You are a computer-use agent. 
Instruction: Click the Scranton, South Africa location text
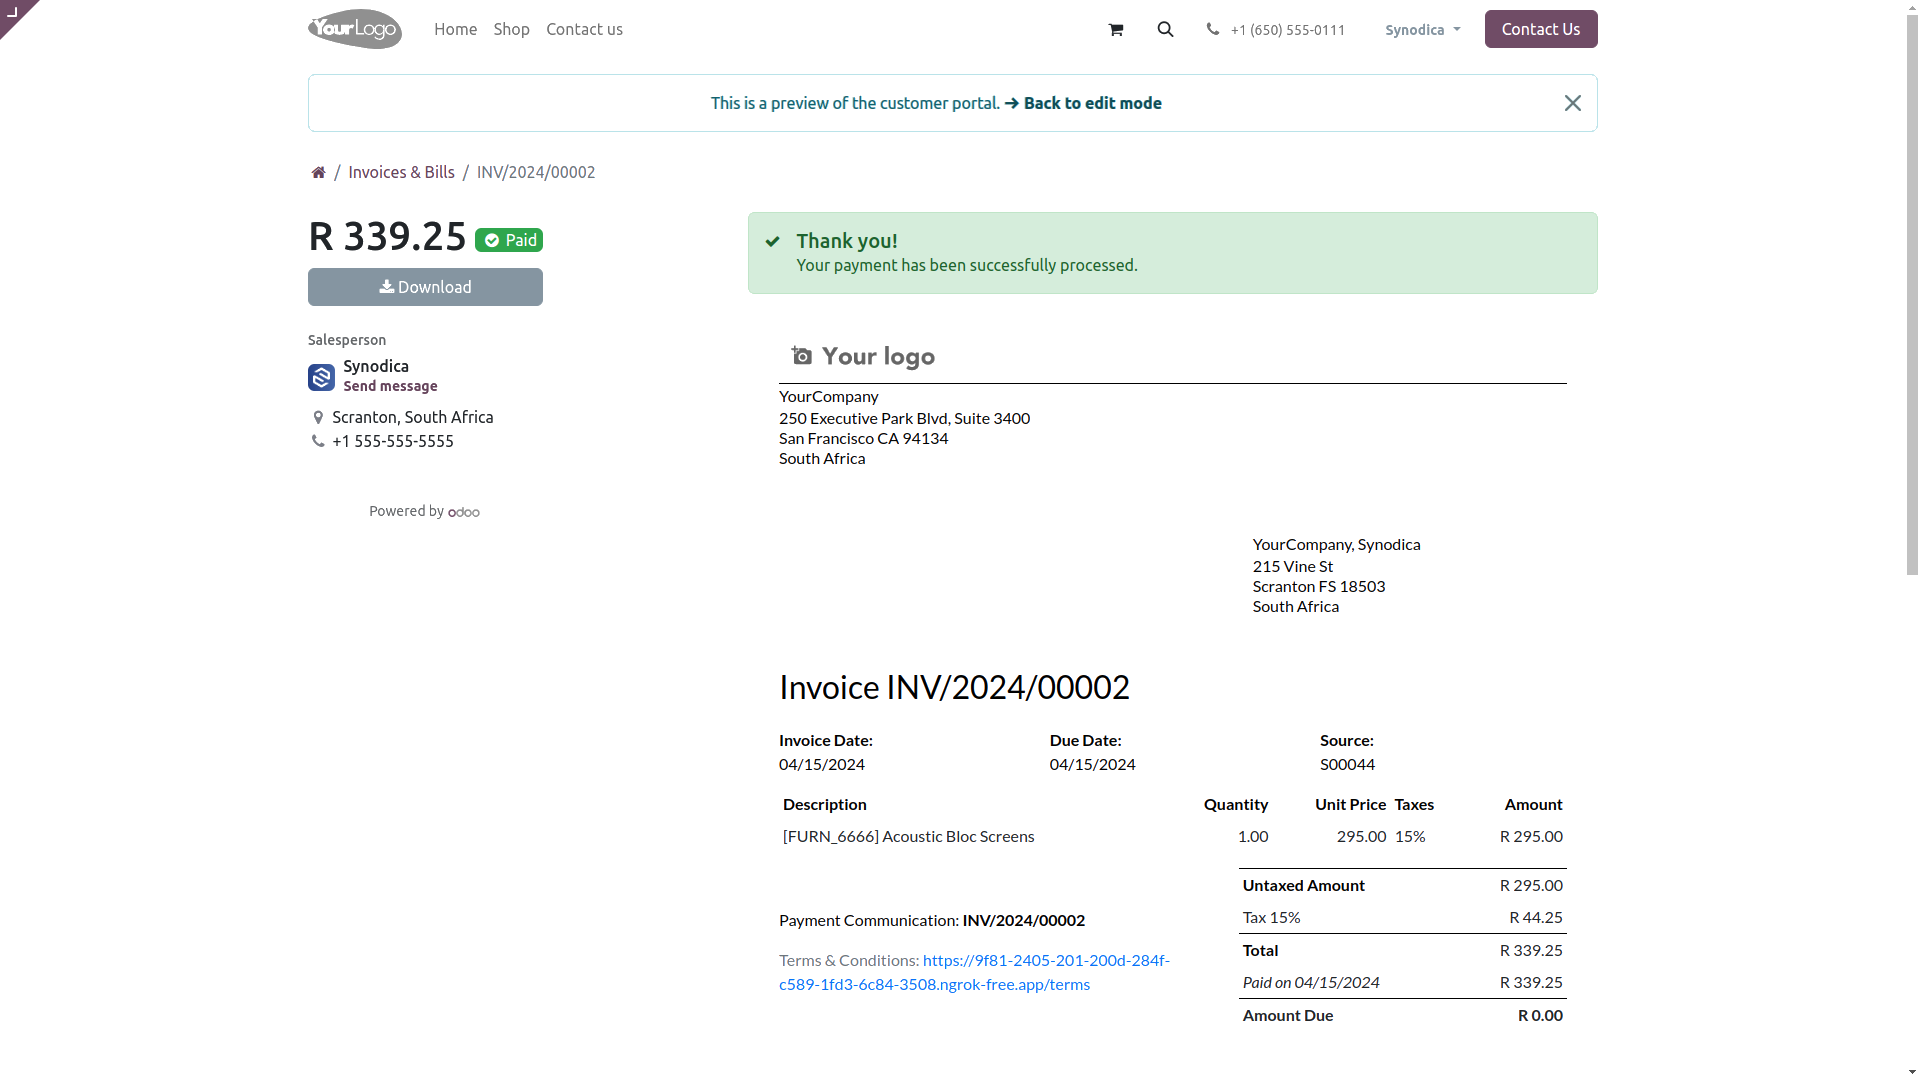[x=412, y=417]
